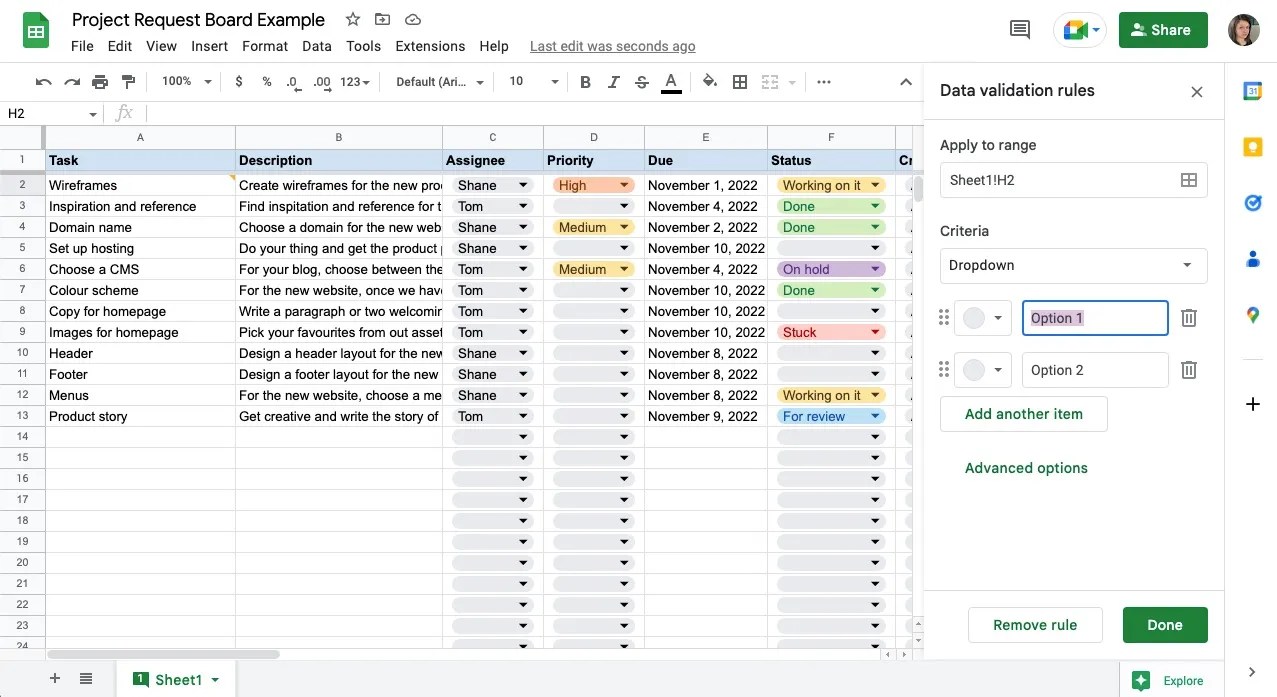Open the color chip for Option 1
Screen dimensions: 1277x697
point(982,317)
